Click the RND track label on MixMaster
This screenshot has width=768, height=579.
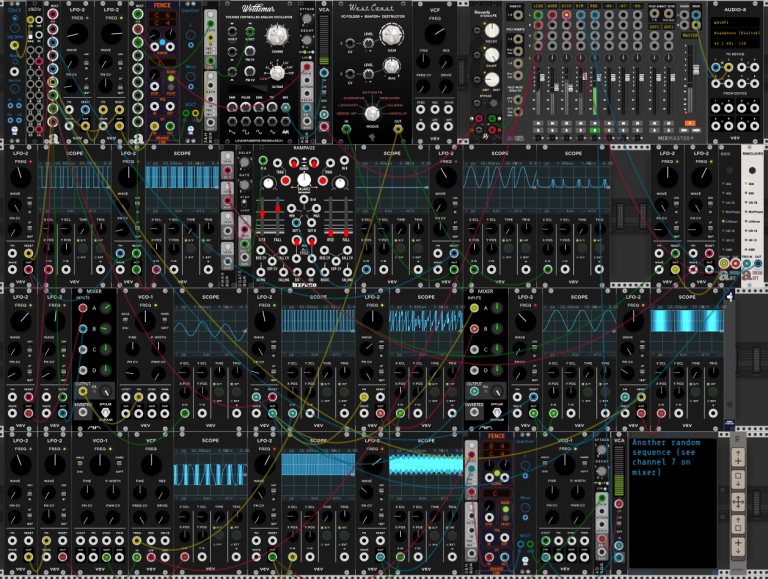(x=595, y=6)
